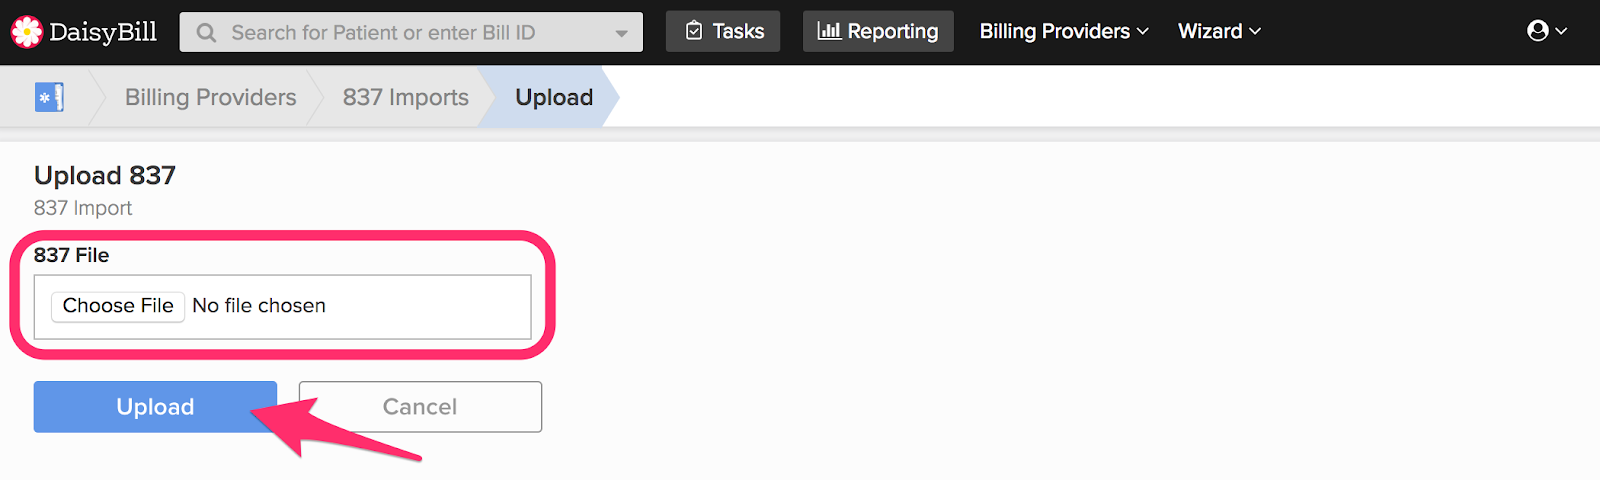The width and height of the screenshot is (1600, 480).
Task: Go to 837 Imports breadcrumb
Action: pos(406,97)
